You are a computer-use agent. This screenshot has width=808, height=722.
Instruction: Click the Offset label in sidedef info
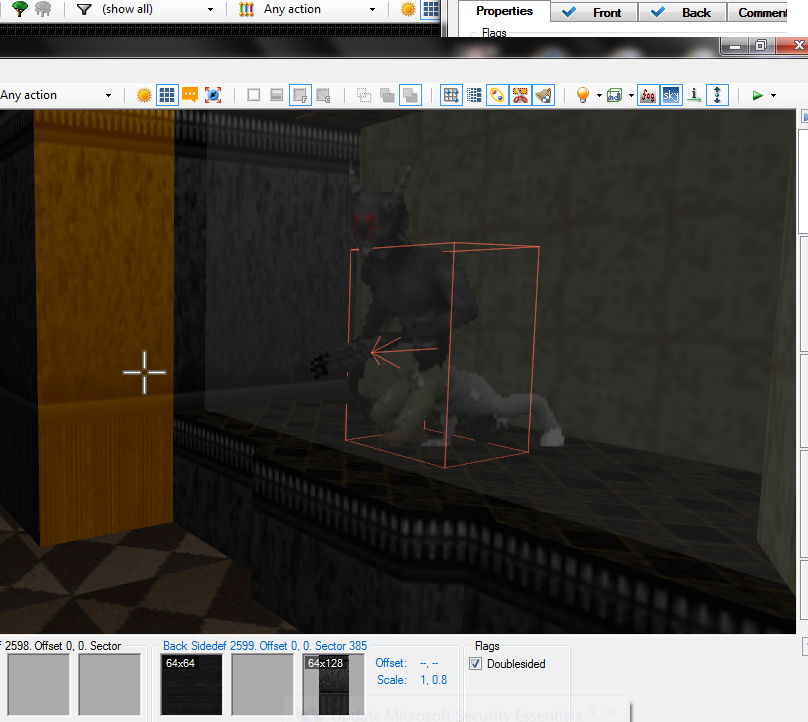pyautogui.click(x=391, y=663)
